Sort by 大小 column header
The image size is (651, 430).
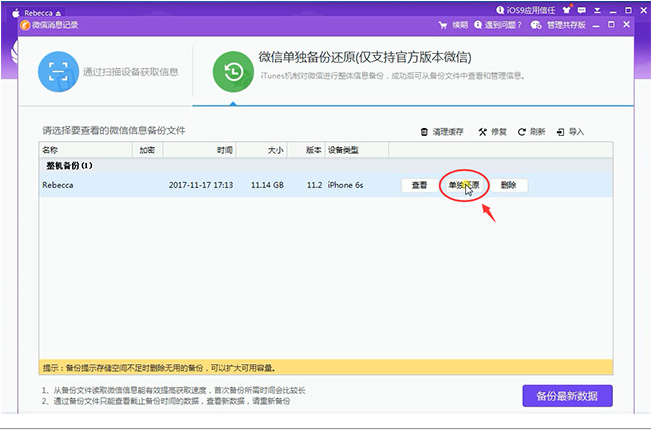[x=275, y=149]
